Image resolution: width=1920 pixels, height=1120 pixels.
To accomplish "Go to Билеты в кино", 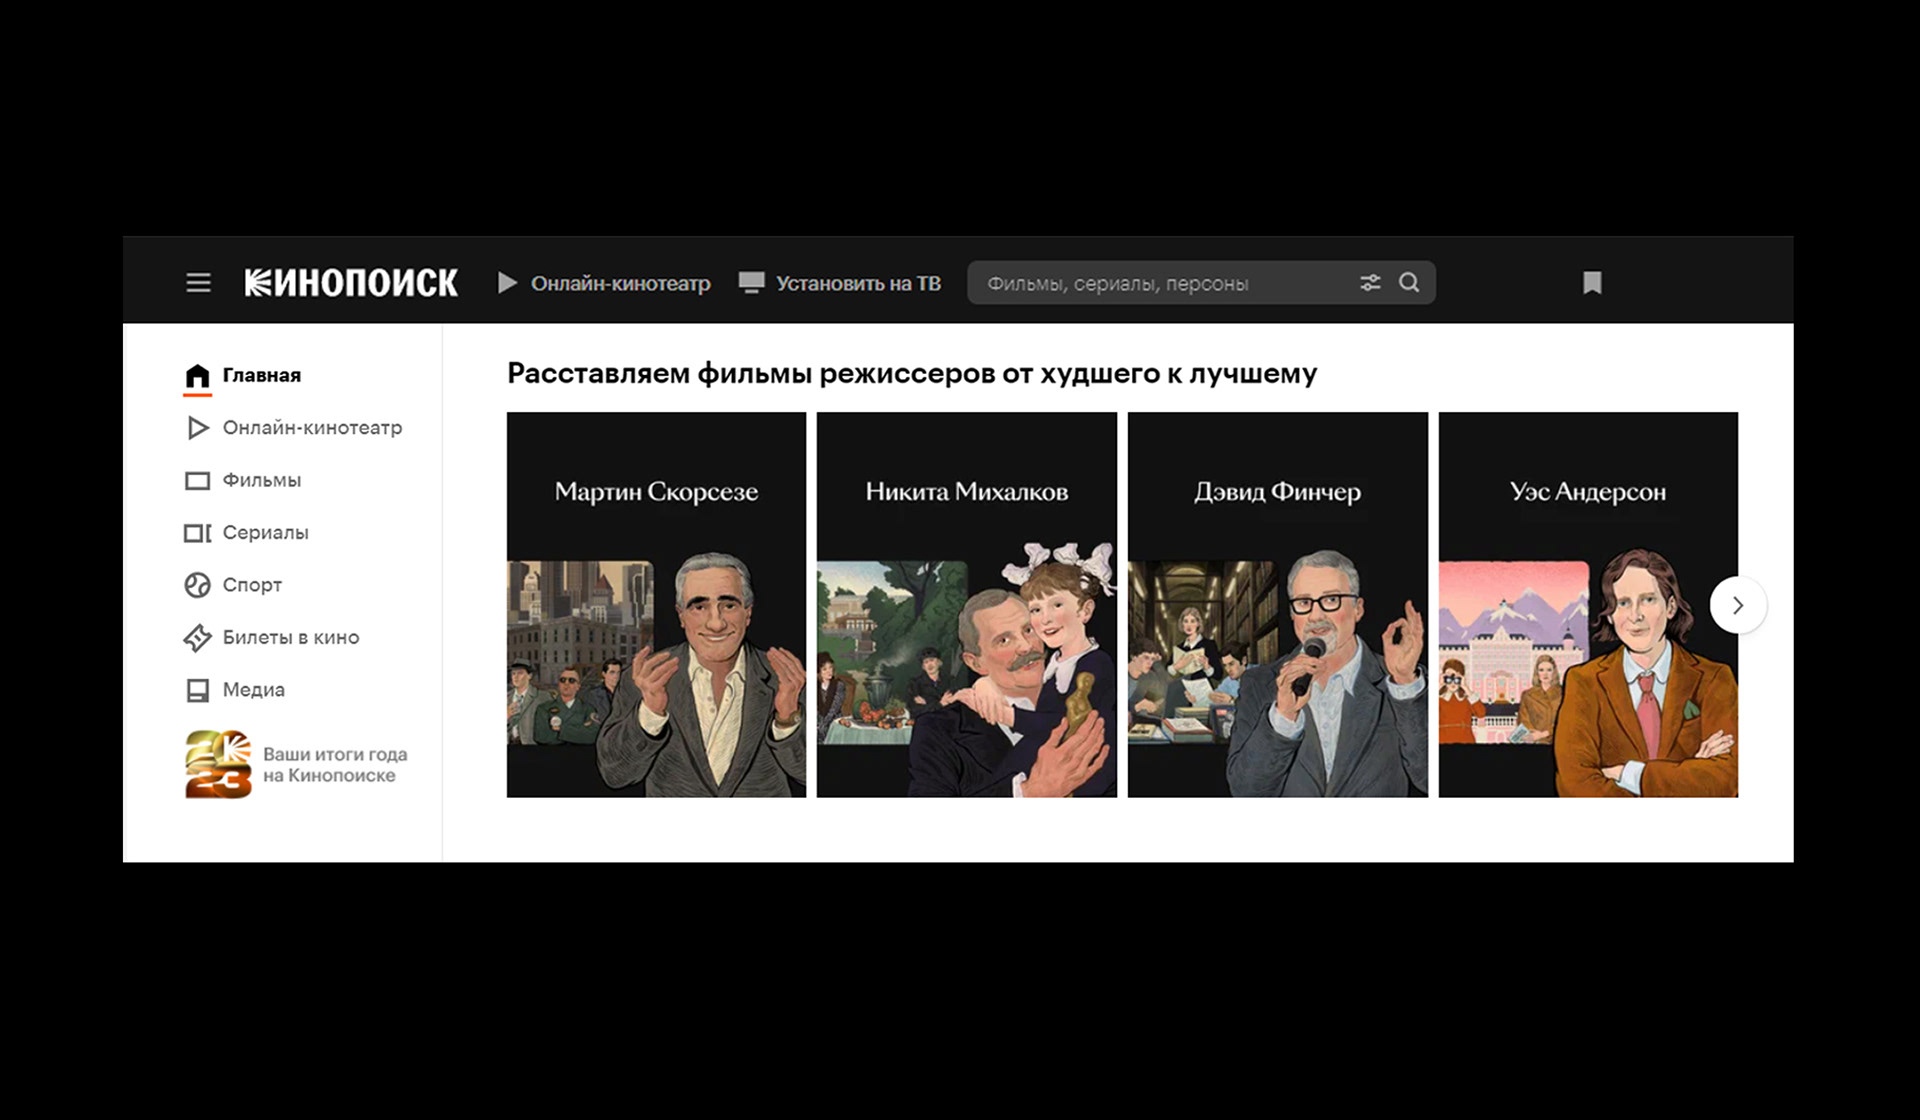I will [290, 638].
